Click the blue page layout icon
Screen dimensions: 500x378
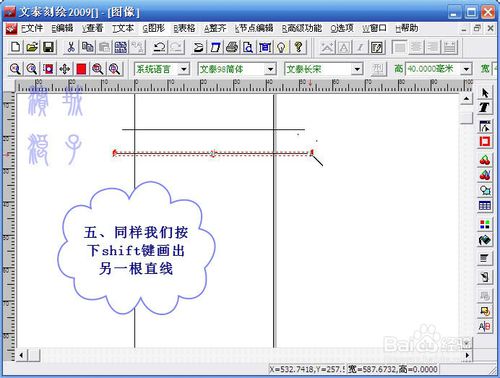(215, 47)
